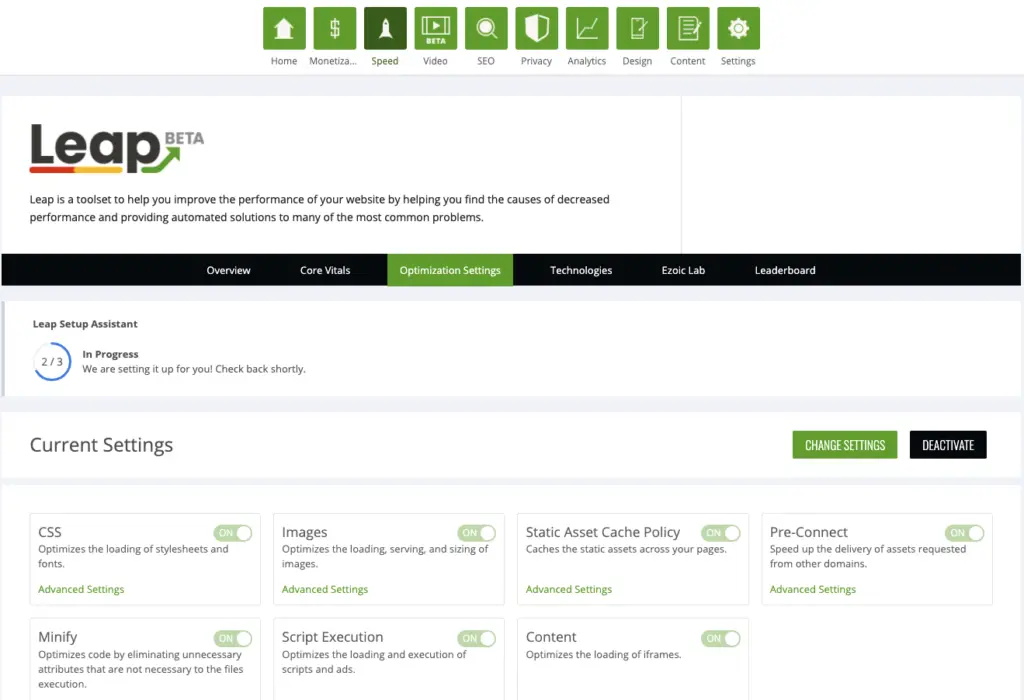Toggle the Script Execution switch
The width and height of the screenshot is (1024, 700).
(x=477, y=638)
